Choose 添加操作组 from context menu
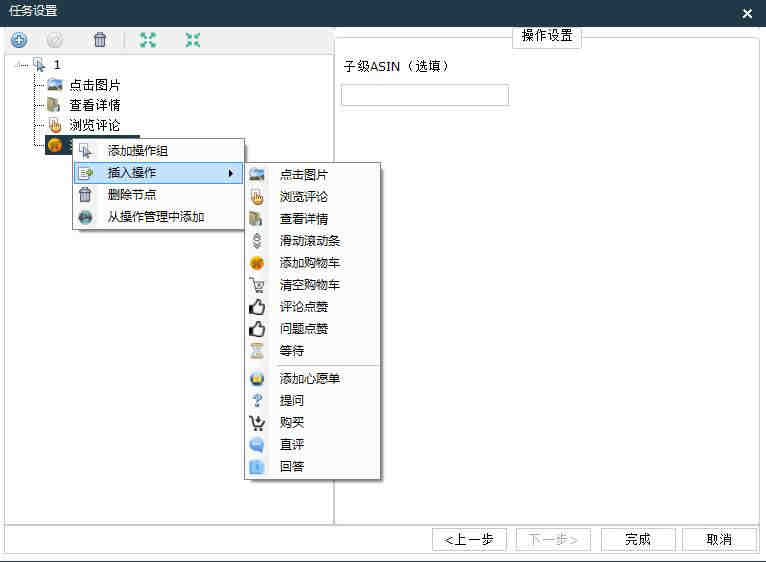This screenshot has height=562, width=766. click(158, 151)
